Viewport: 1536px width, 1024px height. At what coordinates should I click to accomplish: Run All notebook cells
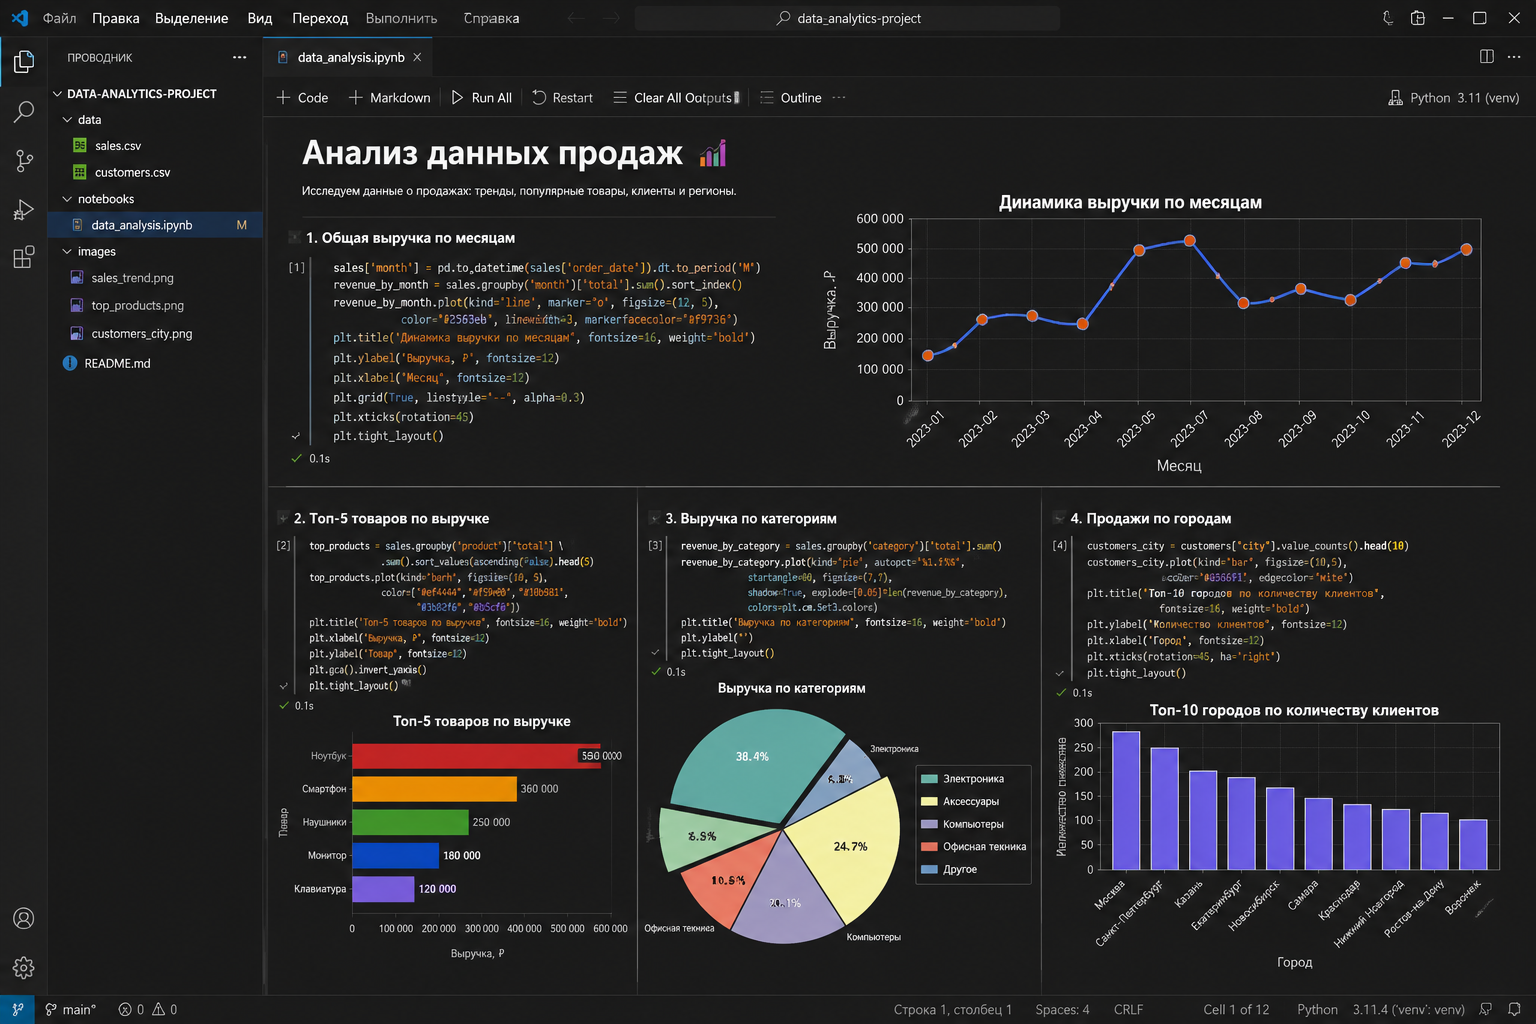click(x=481, y=97)
